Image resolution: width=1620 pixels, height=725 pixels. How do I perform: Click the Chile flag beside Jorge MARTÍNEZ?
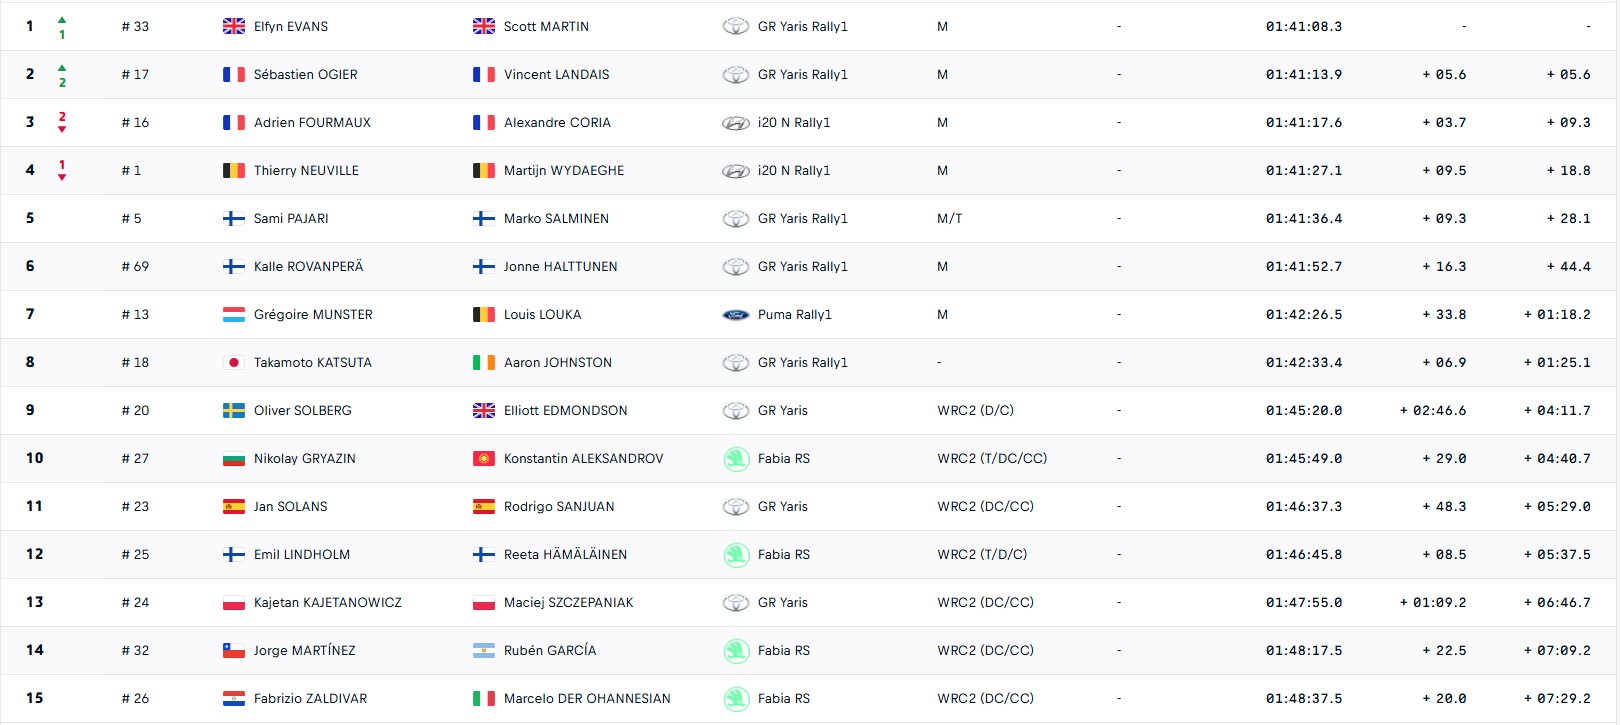point(234,651)
